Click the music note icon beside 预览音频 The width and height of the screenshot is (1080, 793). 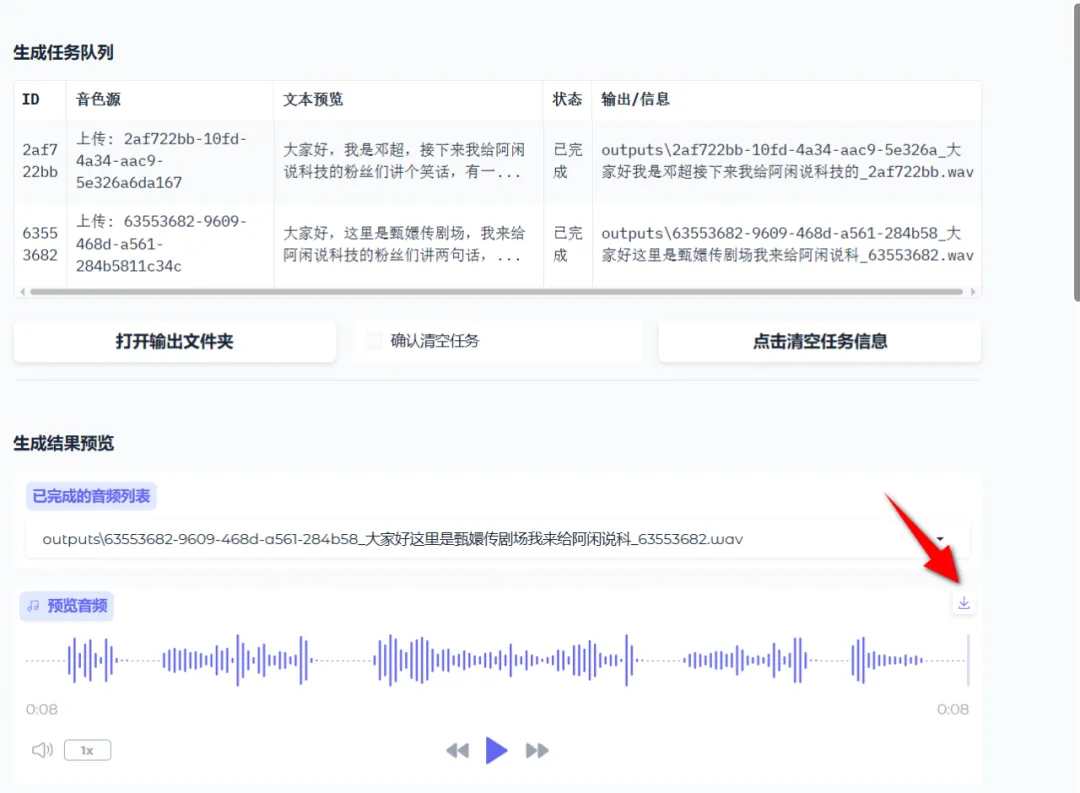34,606
